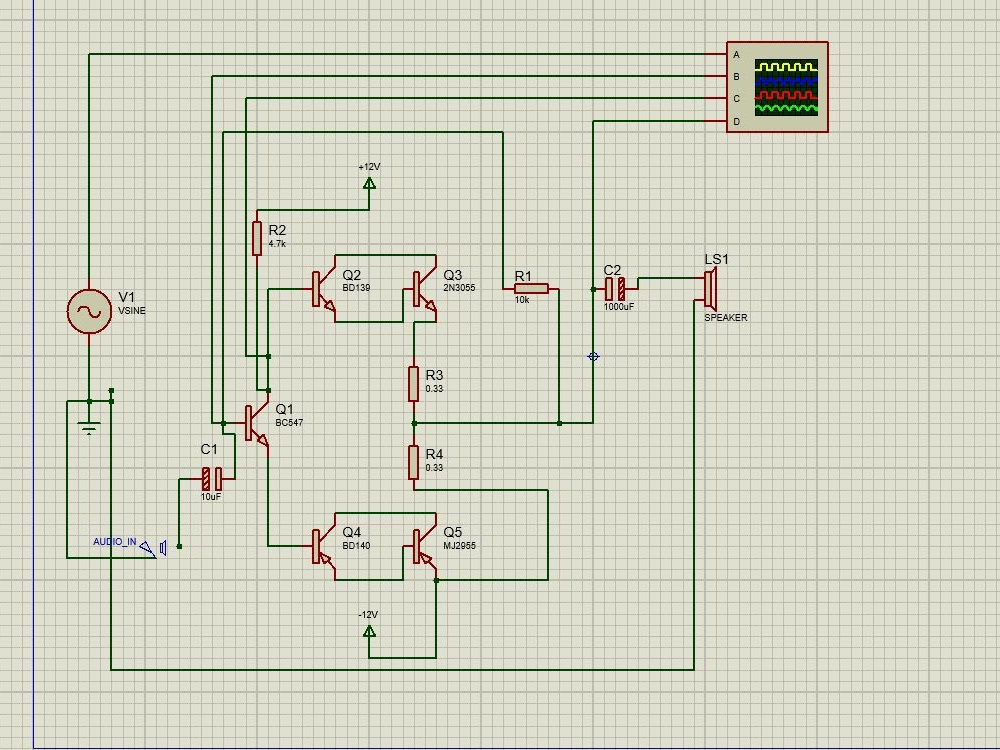The width and height of the screenshot is (1000, 750).
Task: Click the 1000uF value label
Action: 619,307
